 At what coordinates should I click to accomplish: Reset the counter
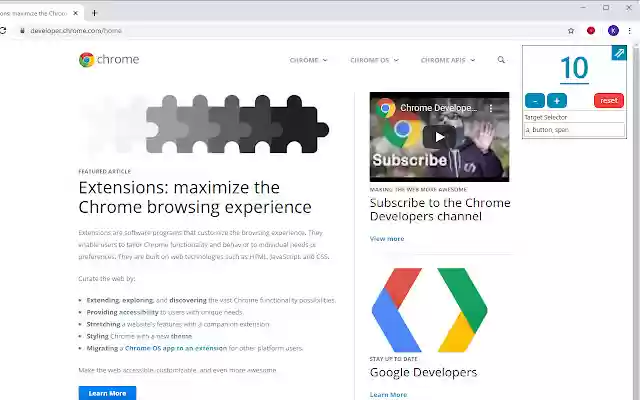[609, 101]
